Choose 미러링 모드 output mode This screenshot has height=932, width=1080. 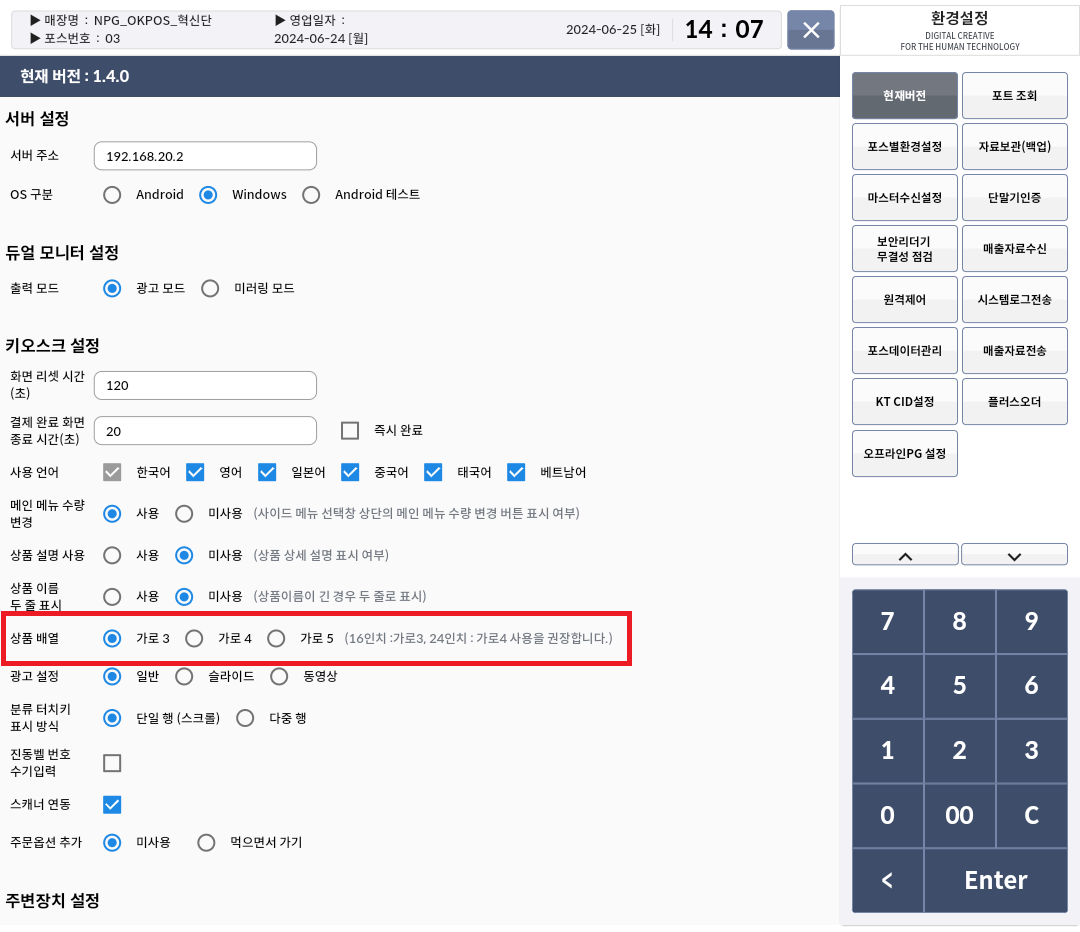[210, 289]
